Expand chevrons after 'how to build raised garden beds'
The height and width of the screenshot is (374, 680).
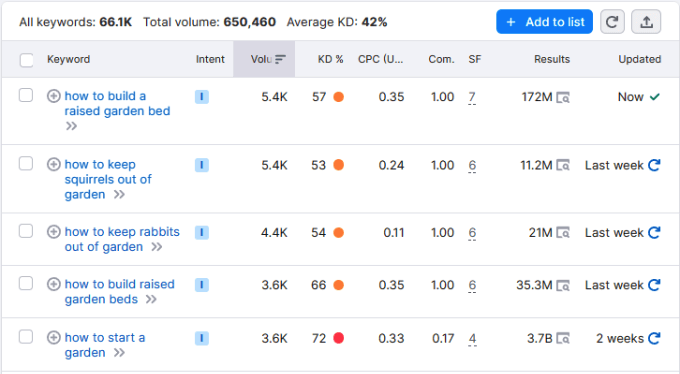coord(151,299)
